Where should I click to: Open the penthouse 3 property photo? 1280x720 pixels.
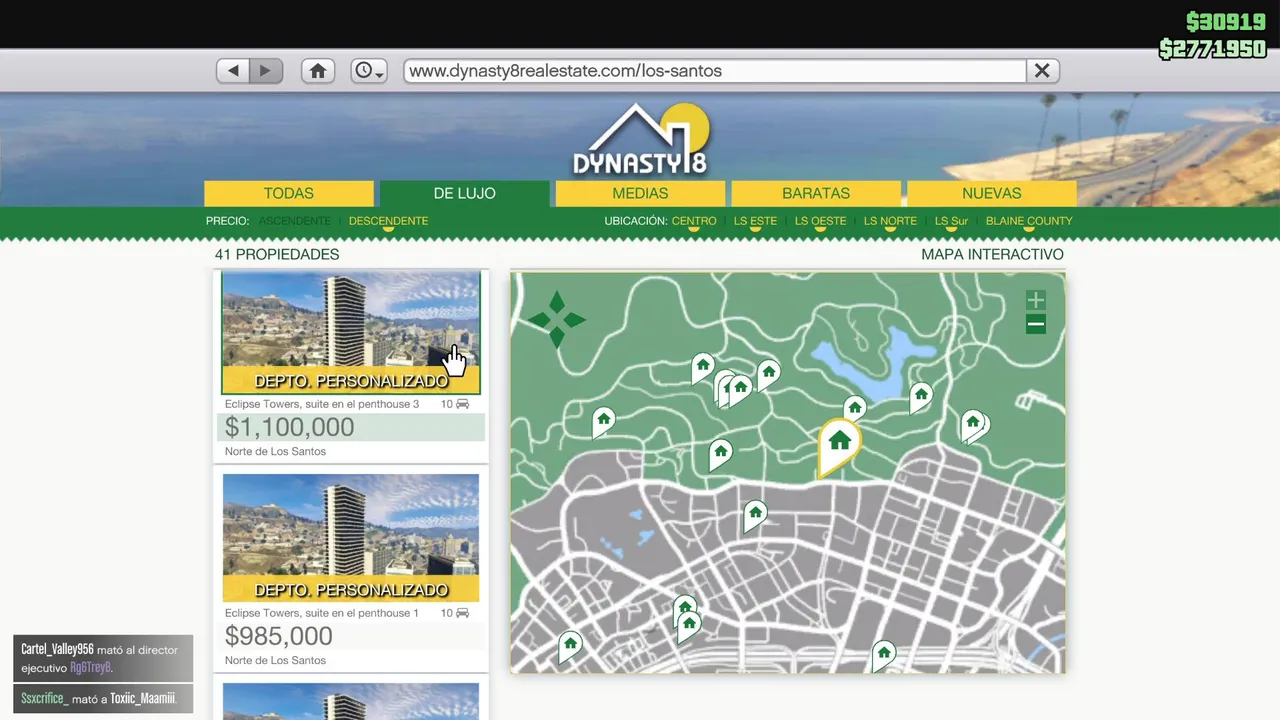351,333
